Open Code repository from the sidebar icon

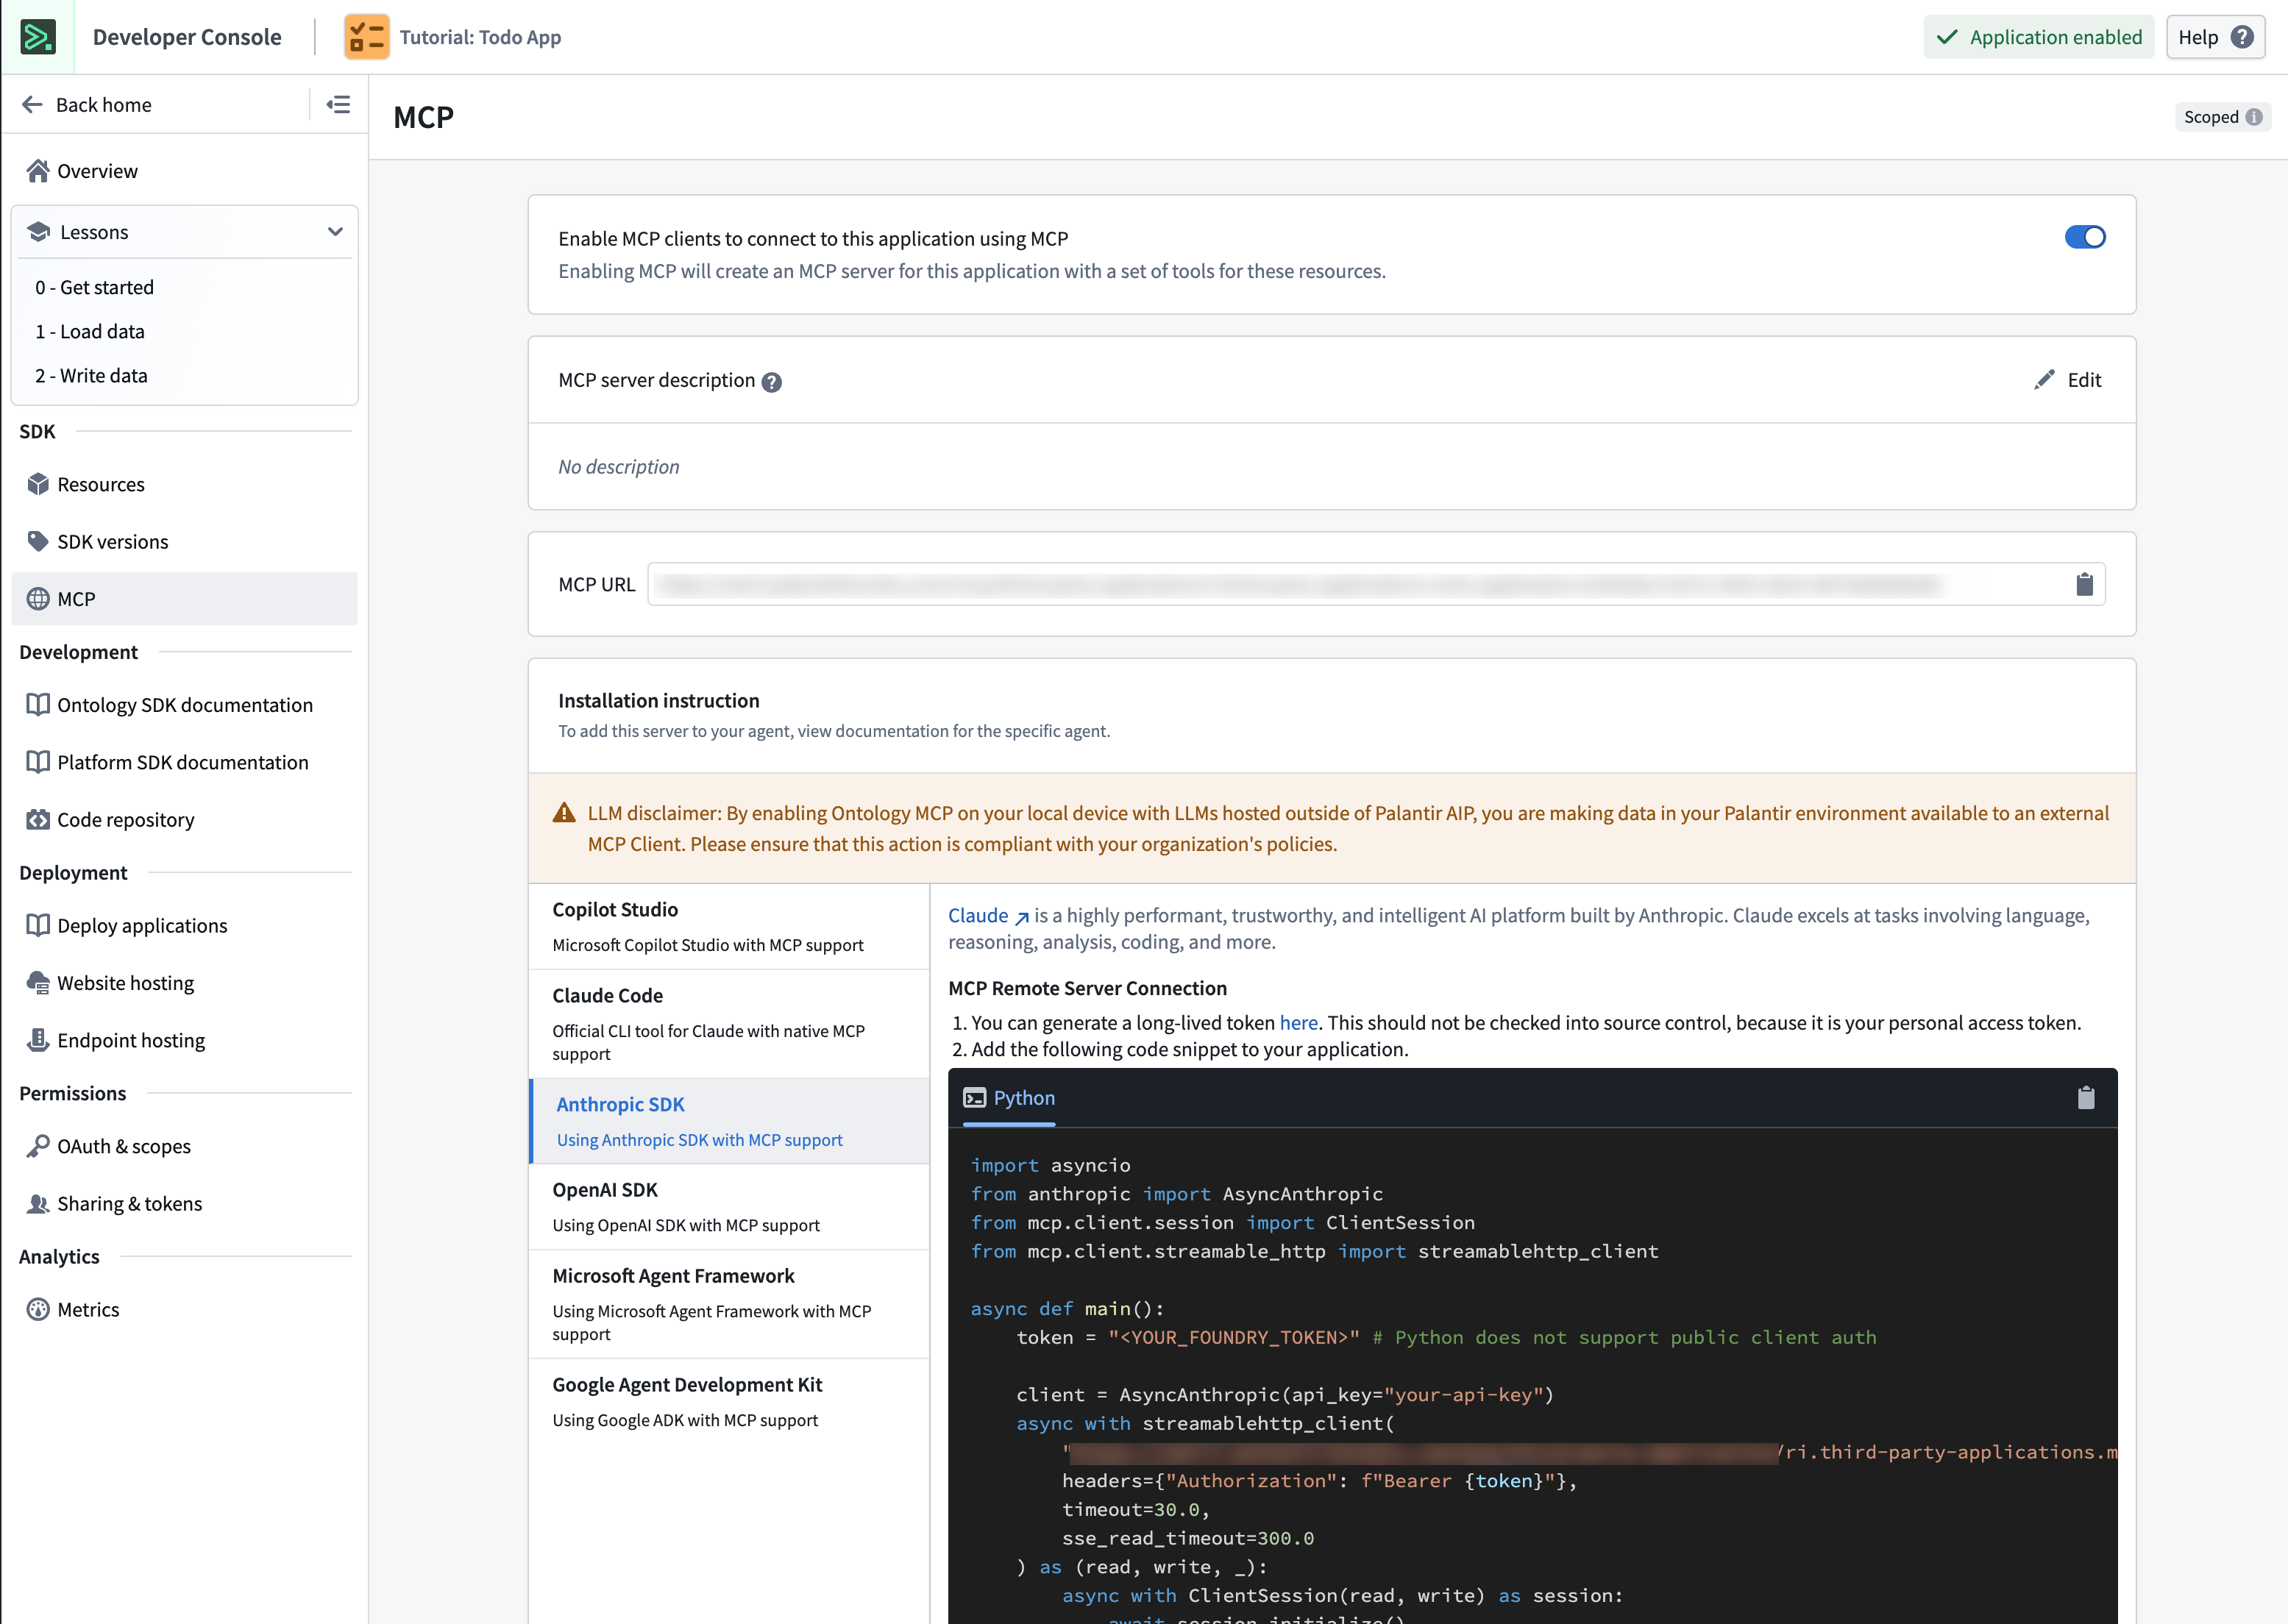click(x=38, y=819)
